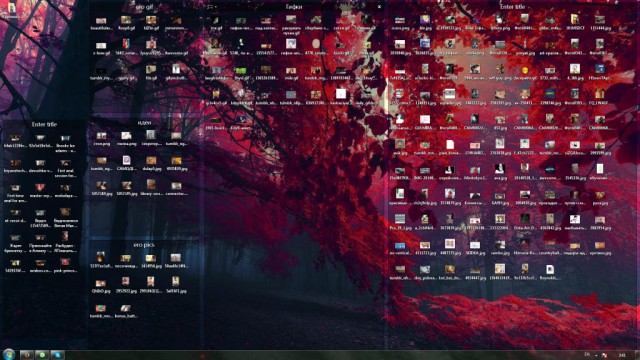The image size is (640, 360).
Task: Select the 2882954.jpg file
Action: point(600,223)
